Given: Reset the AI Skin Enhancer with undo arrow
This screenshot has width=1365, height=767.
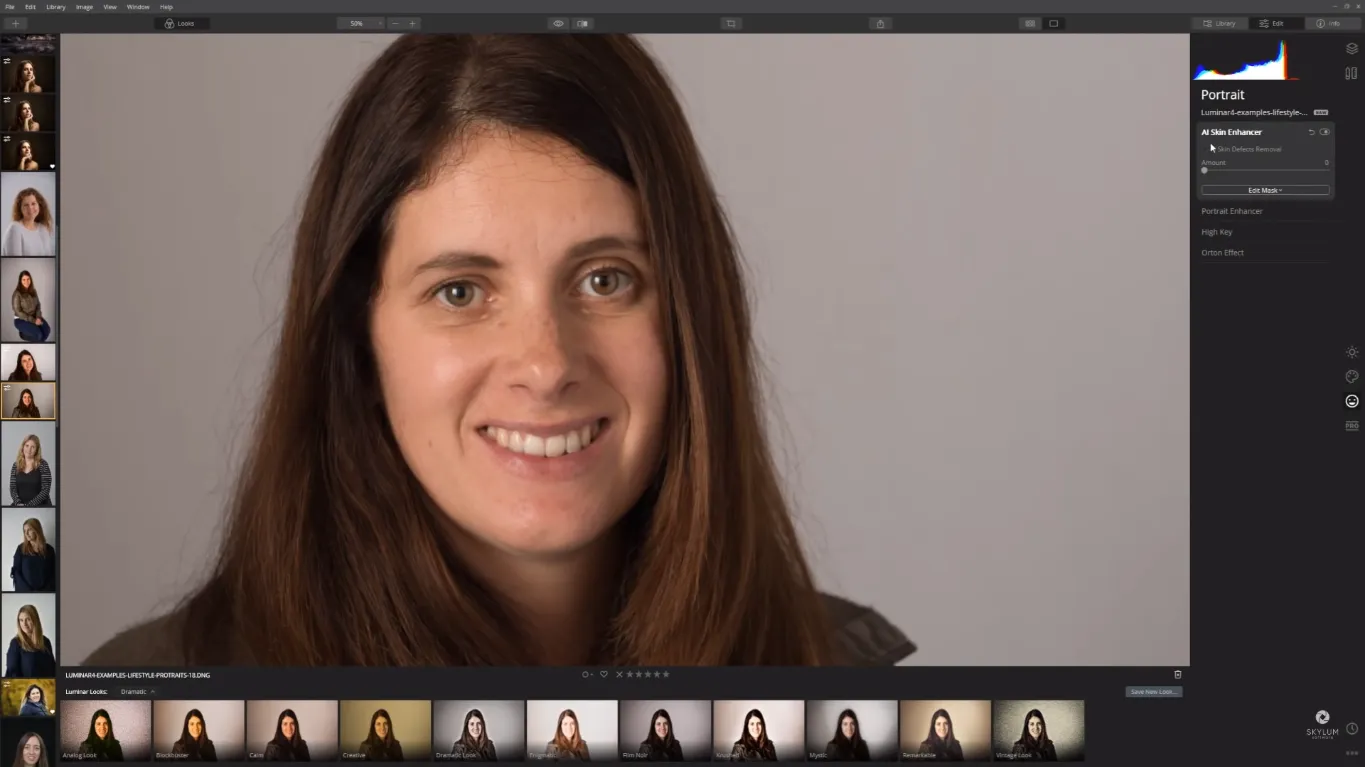Looking at the screenshot, I should click(1311, 132).
